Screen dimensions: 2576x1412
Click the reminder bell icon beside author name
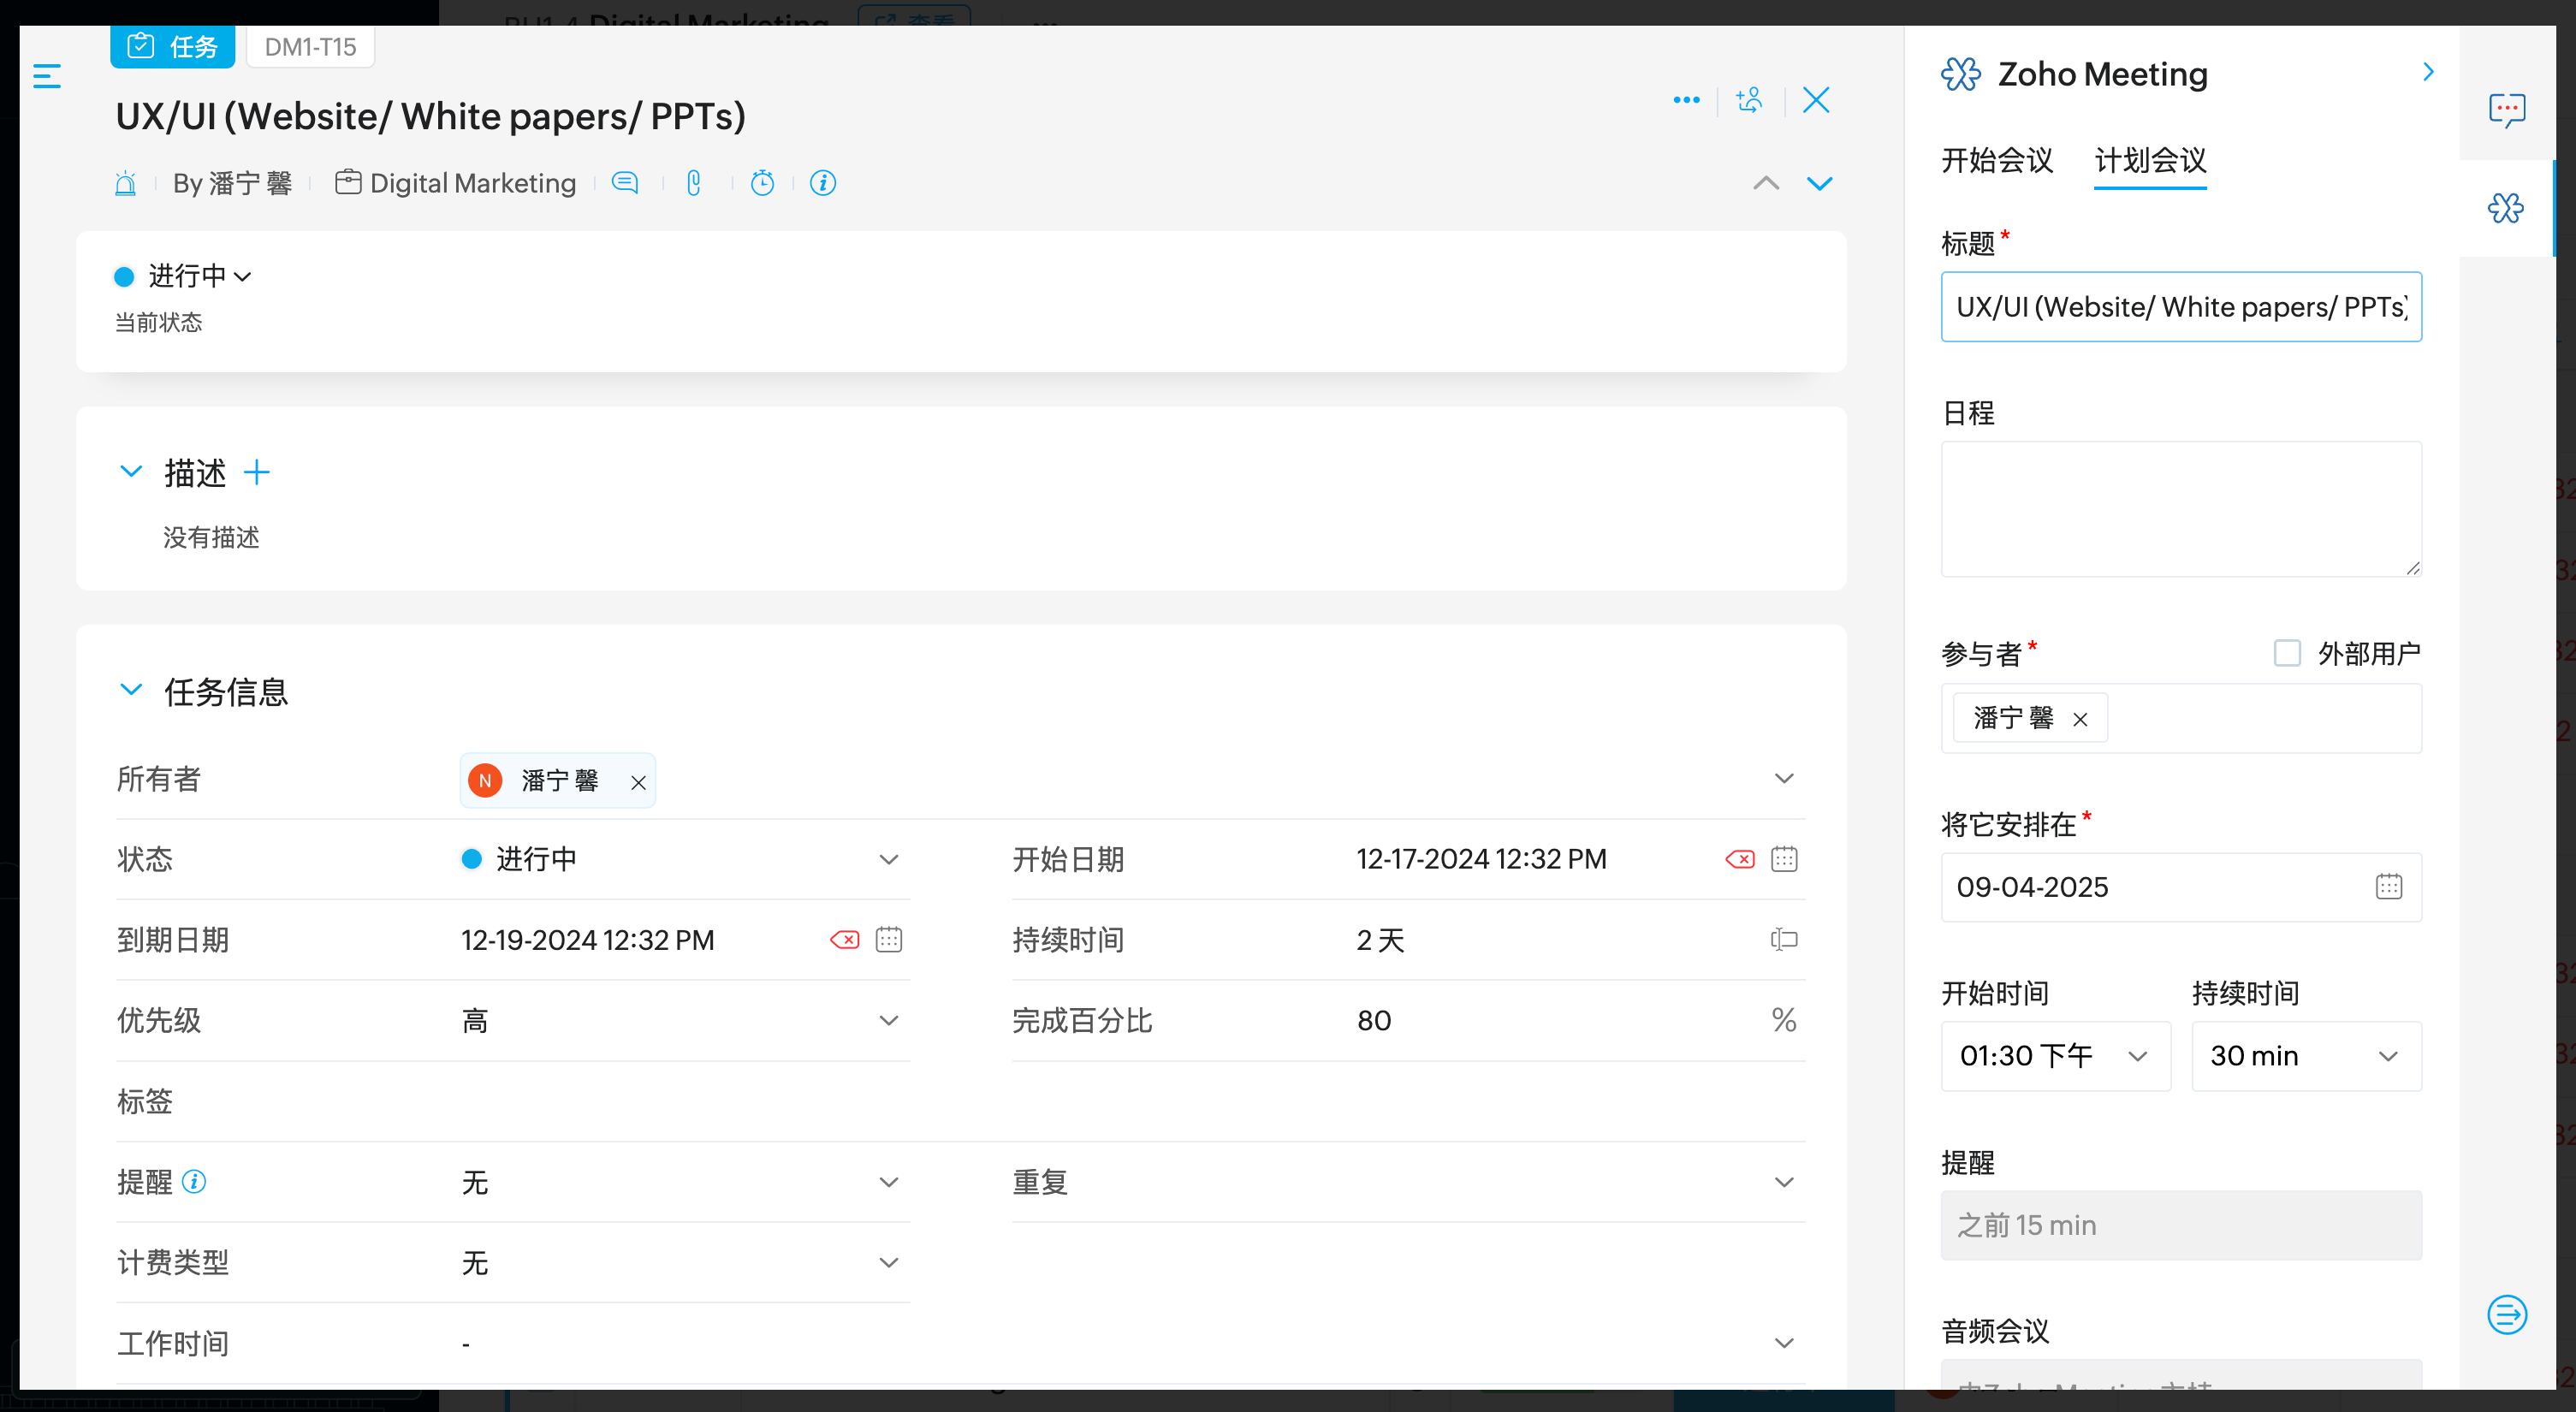click(125, 184)
